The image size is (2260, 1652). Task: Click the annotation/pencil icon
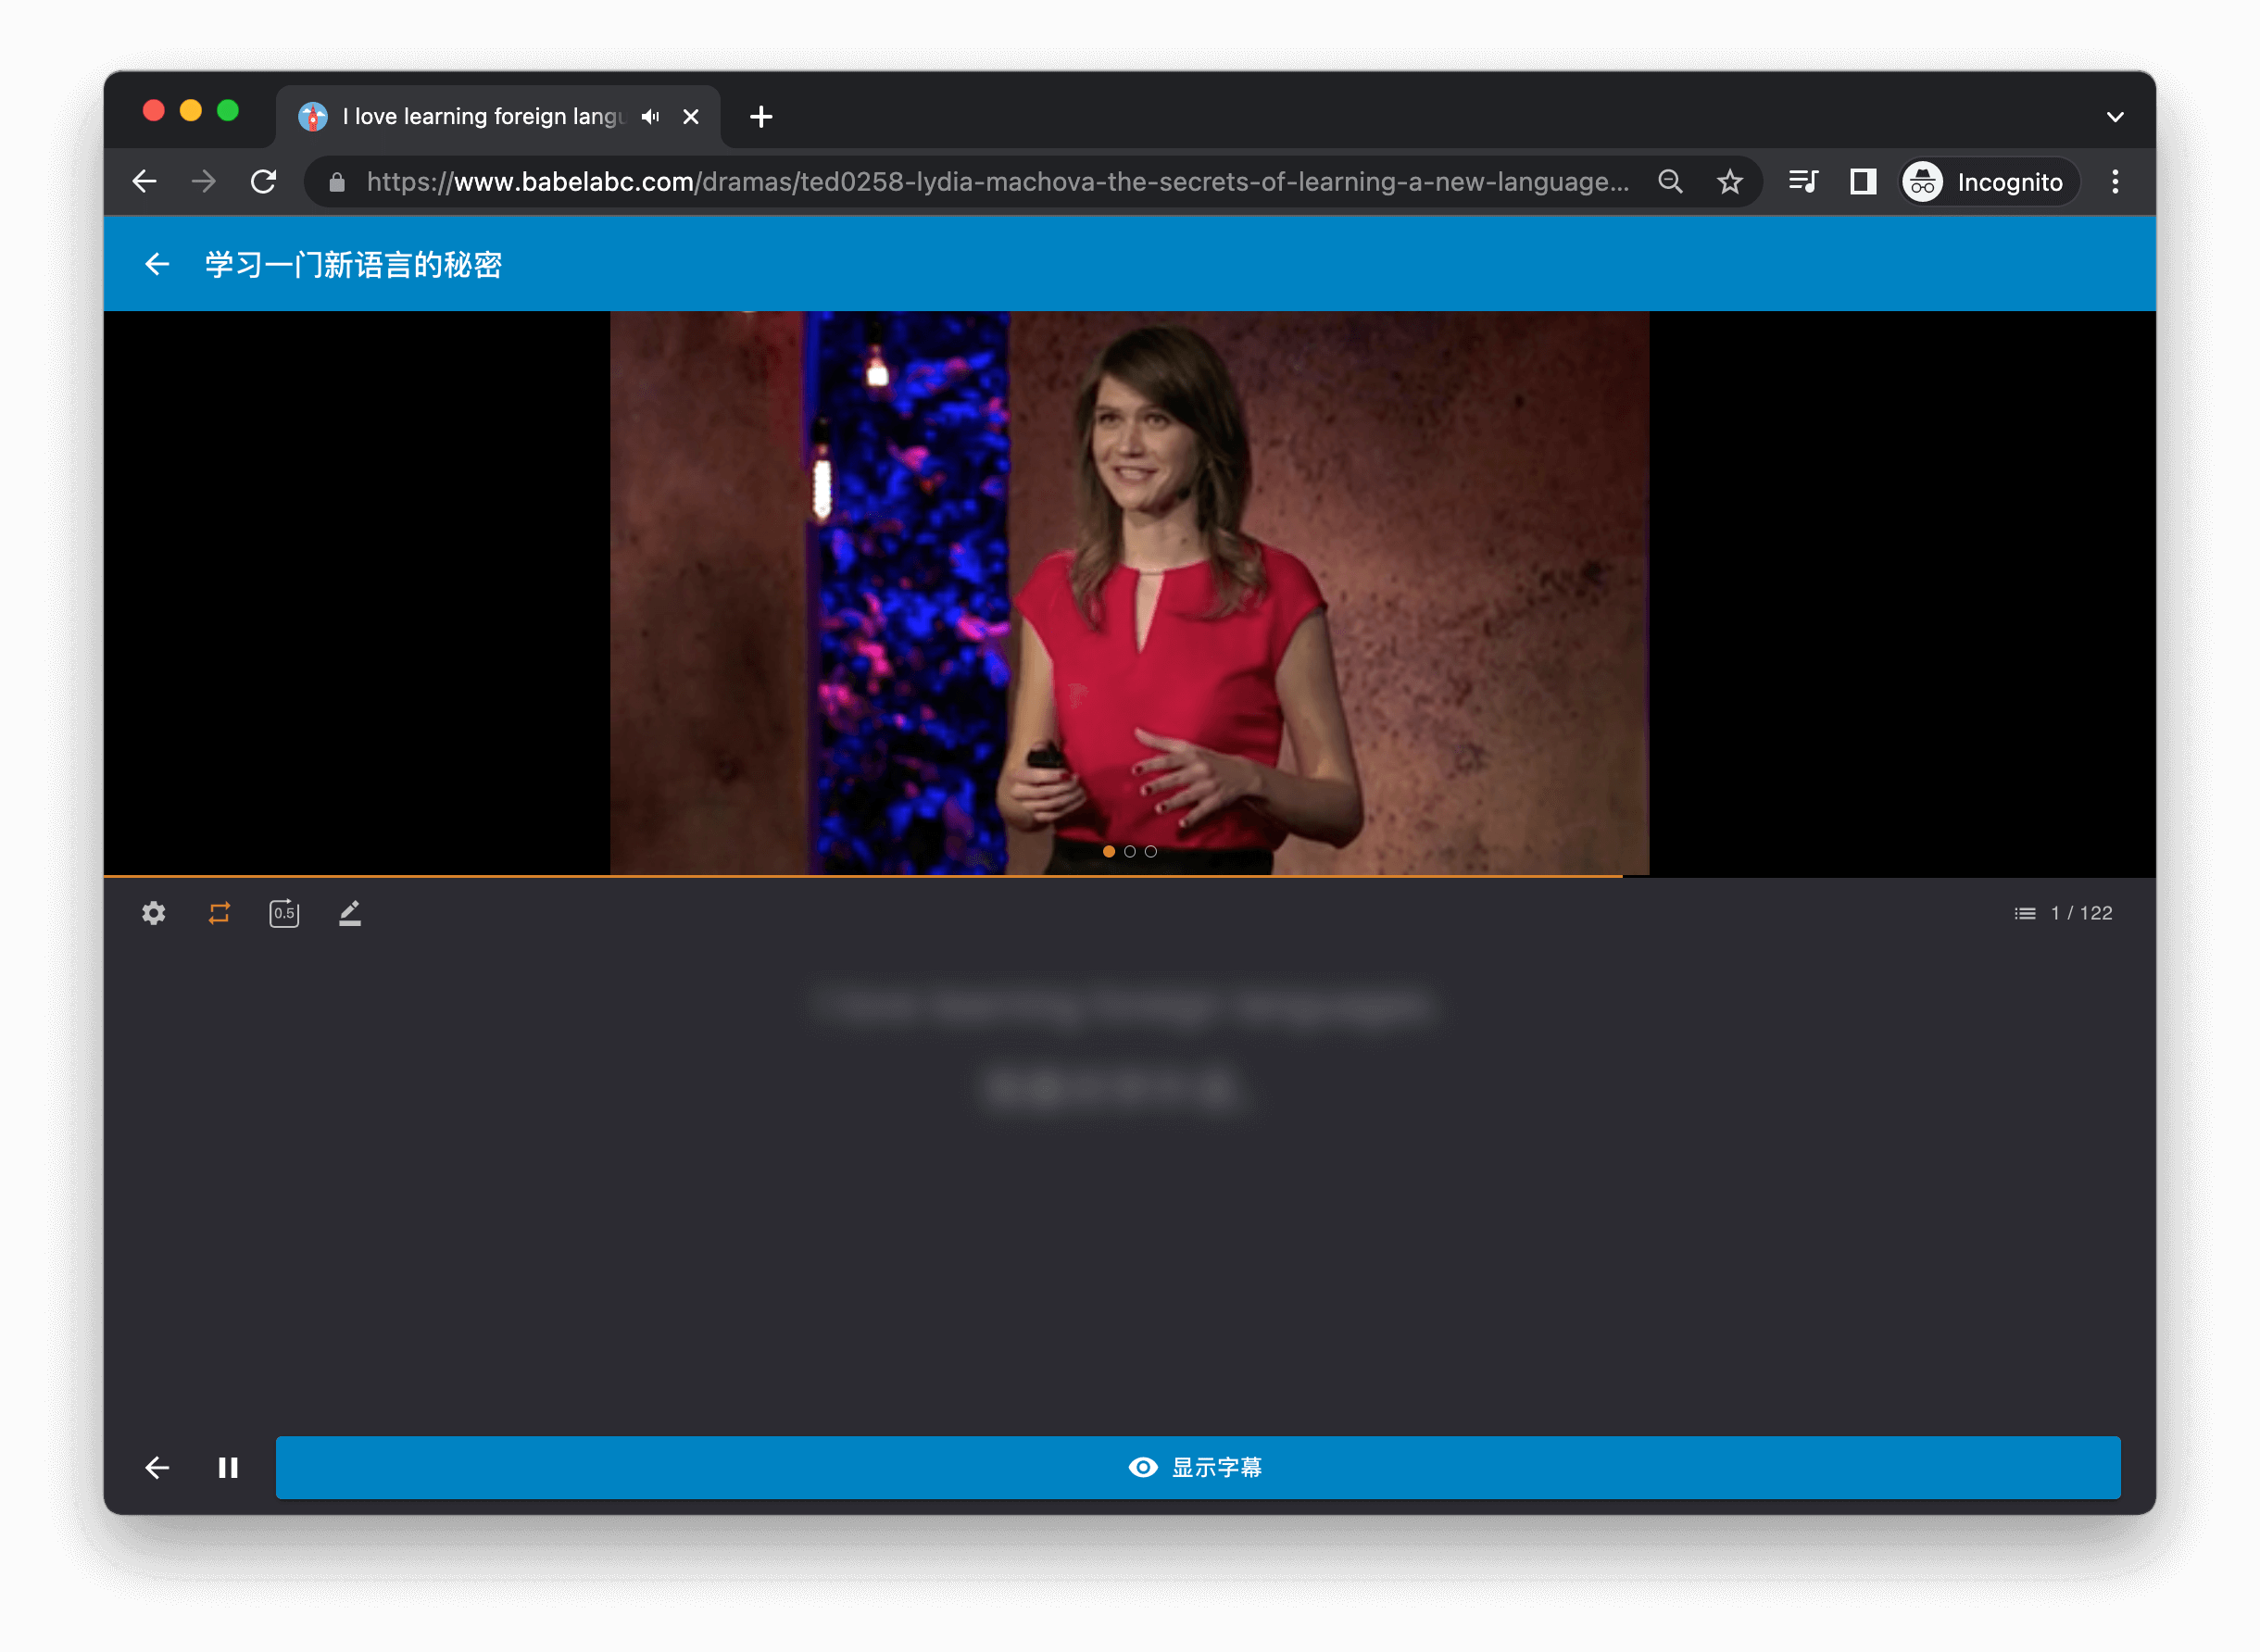click(x=349, y=912)
